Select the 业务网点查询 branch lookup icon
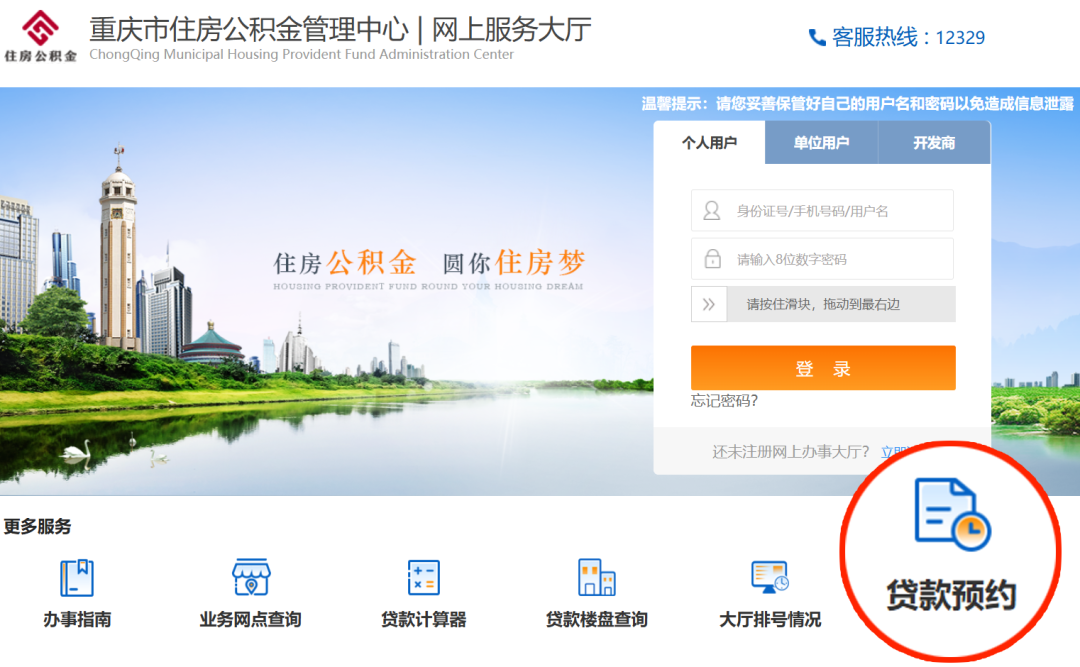1080x667 pixels. click(248, 590)
